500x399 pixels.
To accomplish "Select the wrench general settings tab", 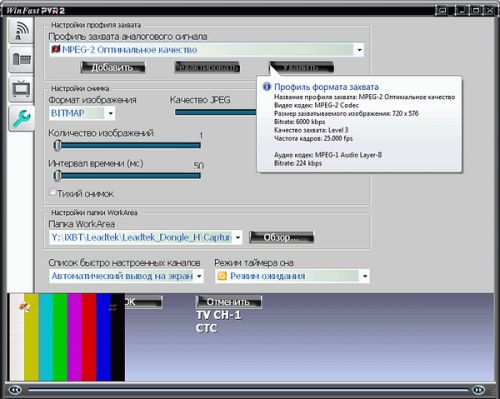I will pos(21,118).
